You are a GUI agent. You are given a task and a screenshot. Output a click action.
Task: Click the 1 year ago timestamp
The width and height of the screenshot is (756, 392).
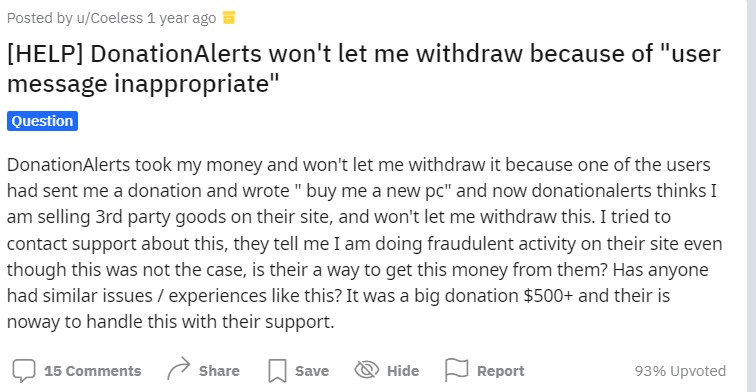click(181, 18)
